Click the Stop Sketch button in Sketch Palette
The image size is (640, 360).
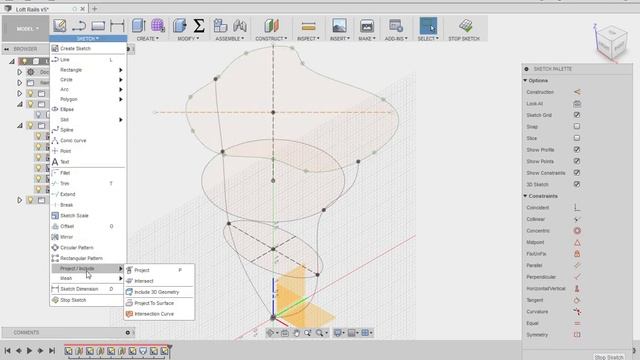(609, 357)
